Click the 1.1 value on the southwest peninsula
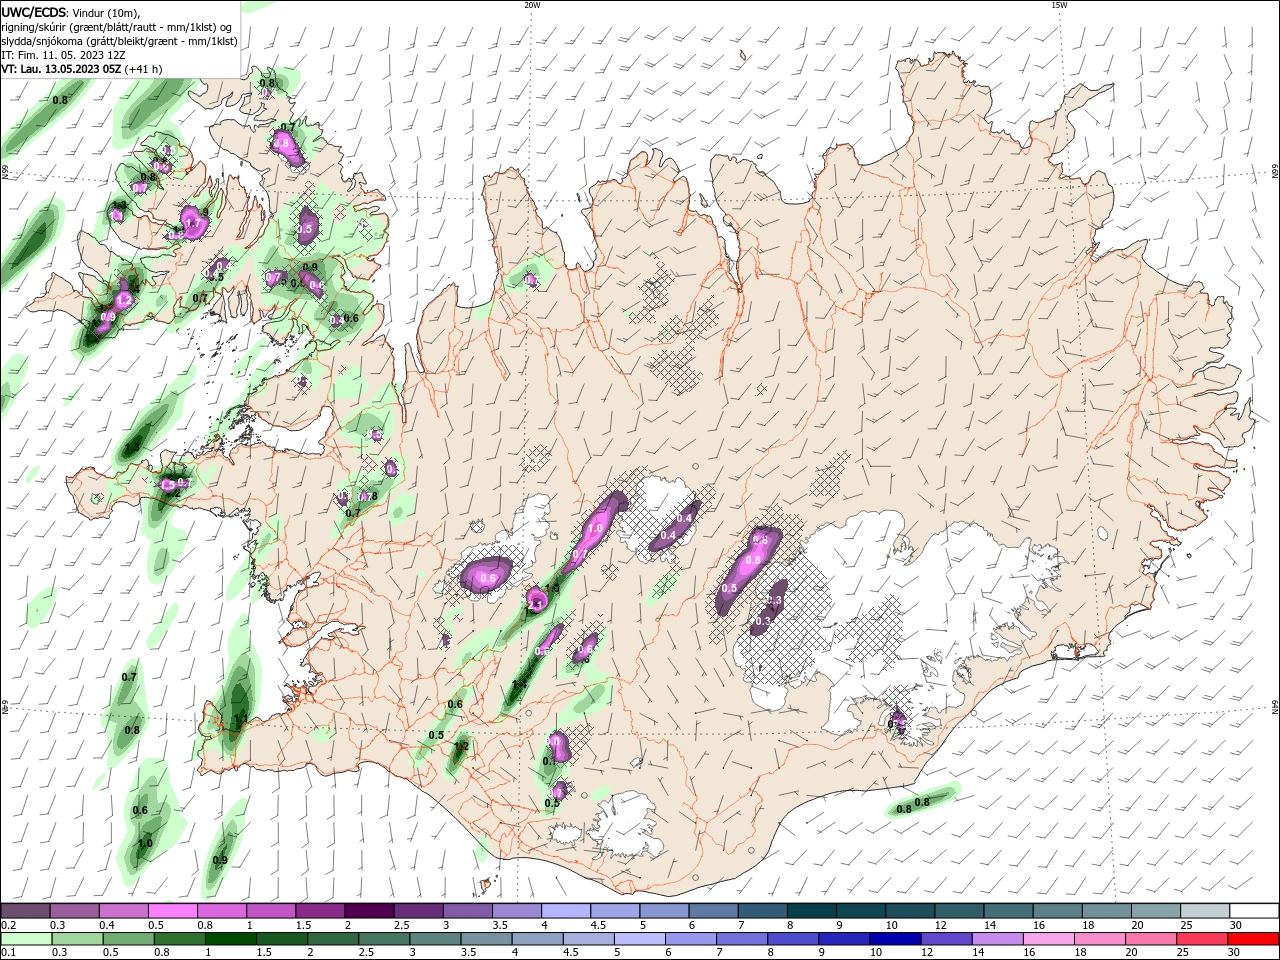The height and width of the screenshot is (960, 1280). click(241, 718)
